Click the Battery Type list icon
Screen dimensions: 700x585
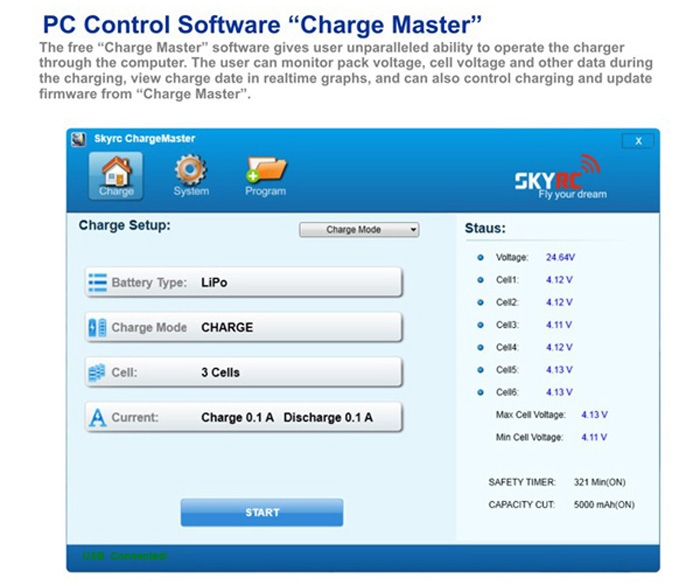pyautogui.click(x=97, y=282)
